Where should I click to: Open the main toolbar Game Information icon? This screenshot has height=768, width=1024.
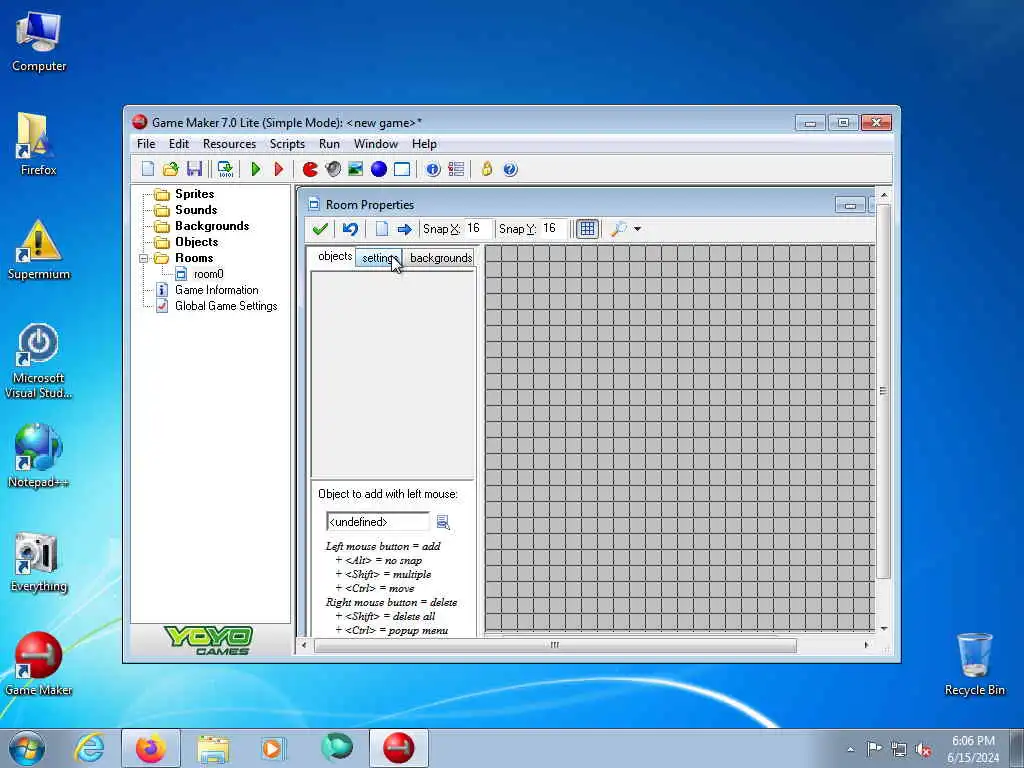(433, 169)
